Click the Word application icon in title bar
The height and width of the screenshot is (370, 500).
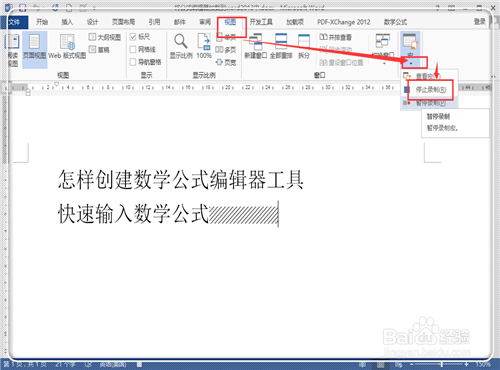pos(9,7)
